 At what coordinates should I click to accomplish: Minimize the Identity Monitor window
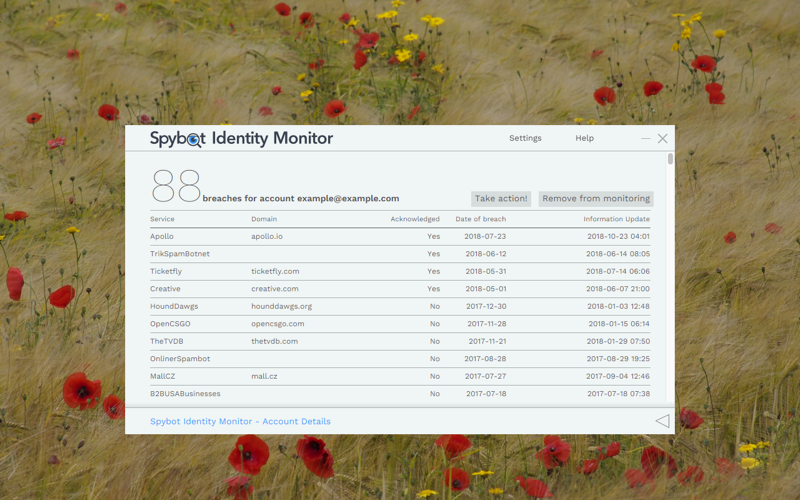[646, 139]
